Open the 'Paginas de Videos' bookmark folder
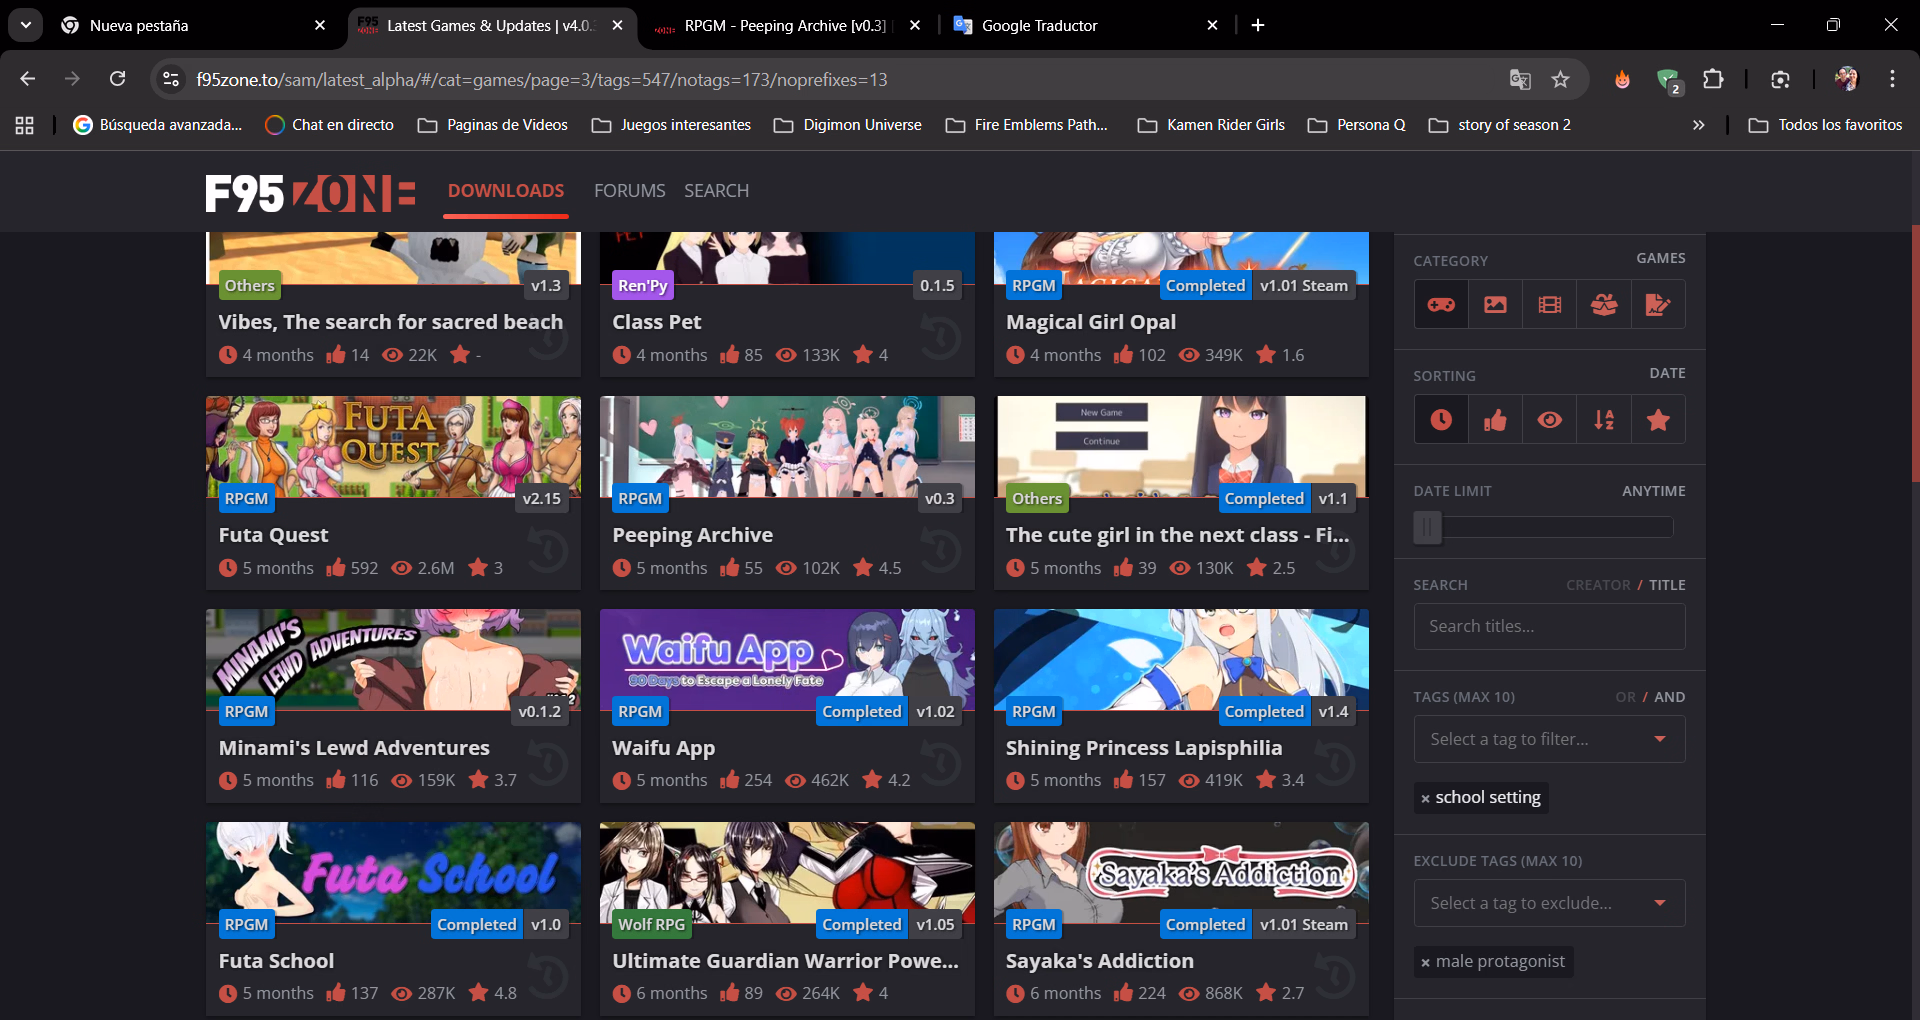The image size is (1920, 1020). (492, 125)
